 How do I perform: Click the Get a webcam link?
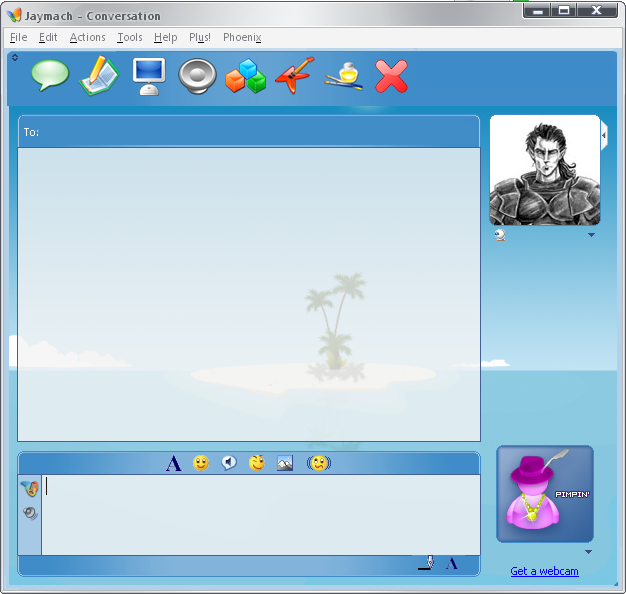point(544,571)
